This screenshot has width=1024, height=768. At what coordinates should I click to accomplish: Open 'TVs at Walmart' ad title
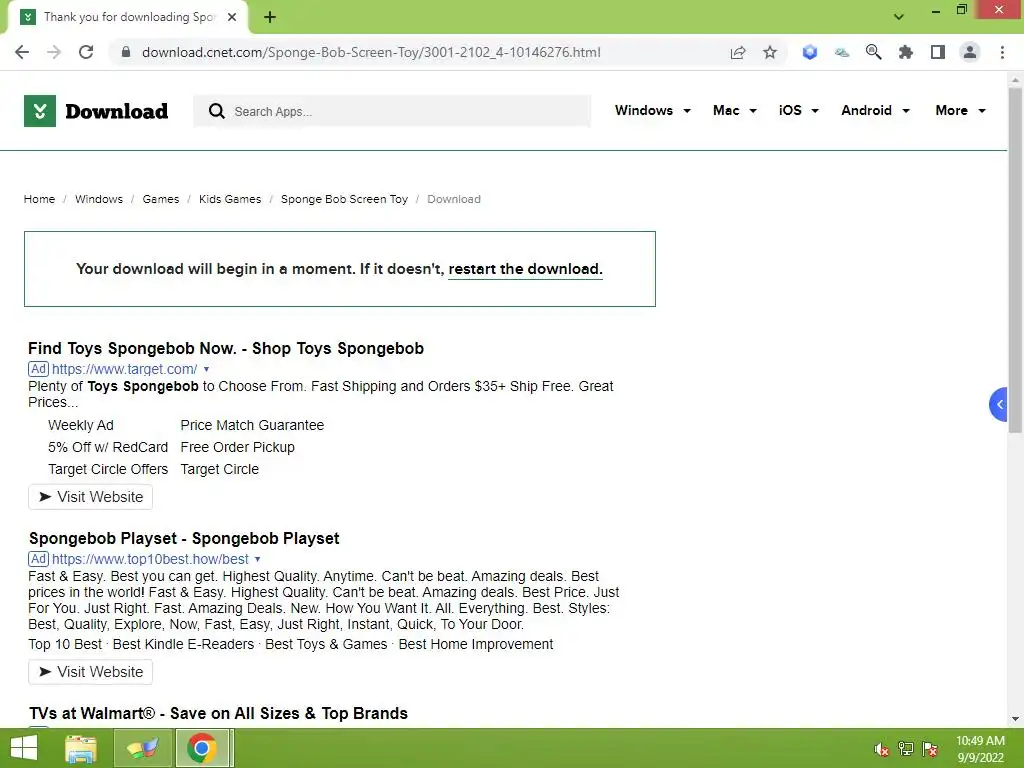tap(218, 713)
